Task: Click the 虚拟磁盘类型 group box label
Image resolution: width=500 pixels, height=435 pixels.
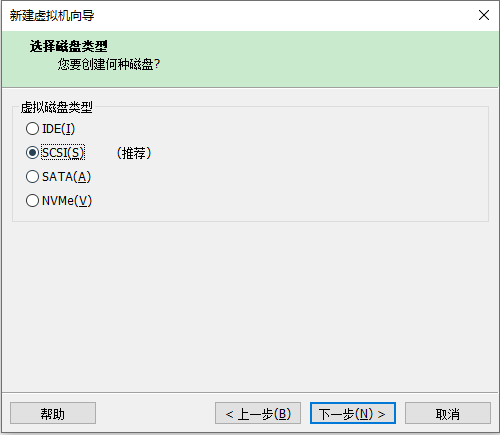Action: click(x=57, y=107)
